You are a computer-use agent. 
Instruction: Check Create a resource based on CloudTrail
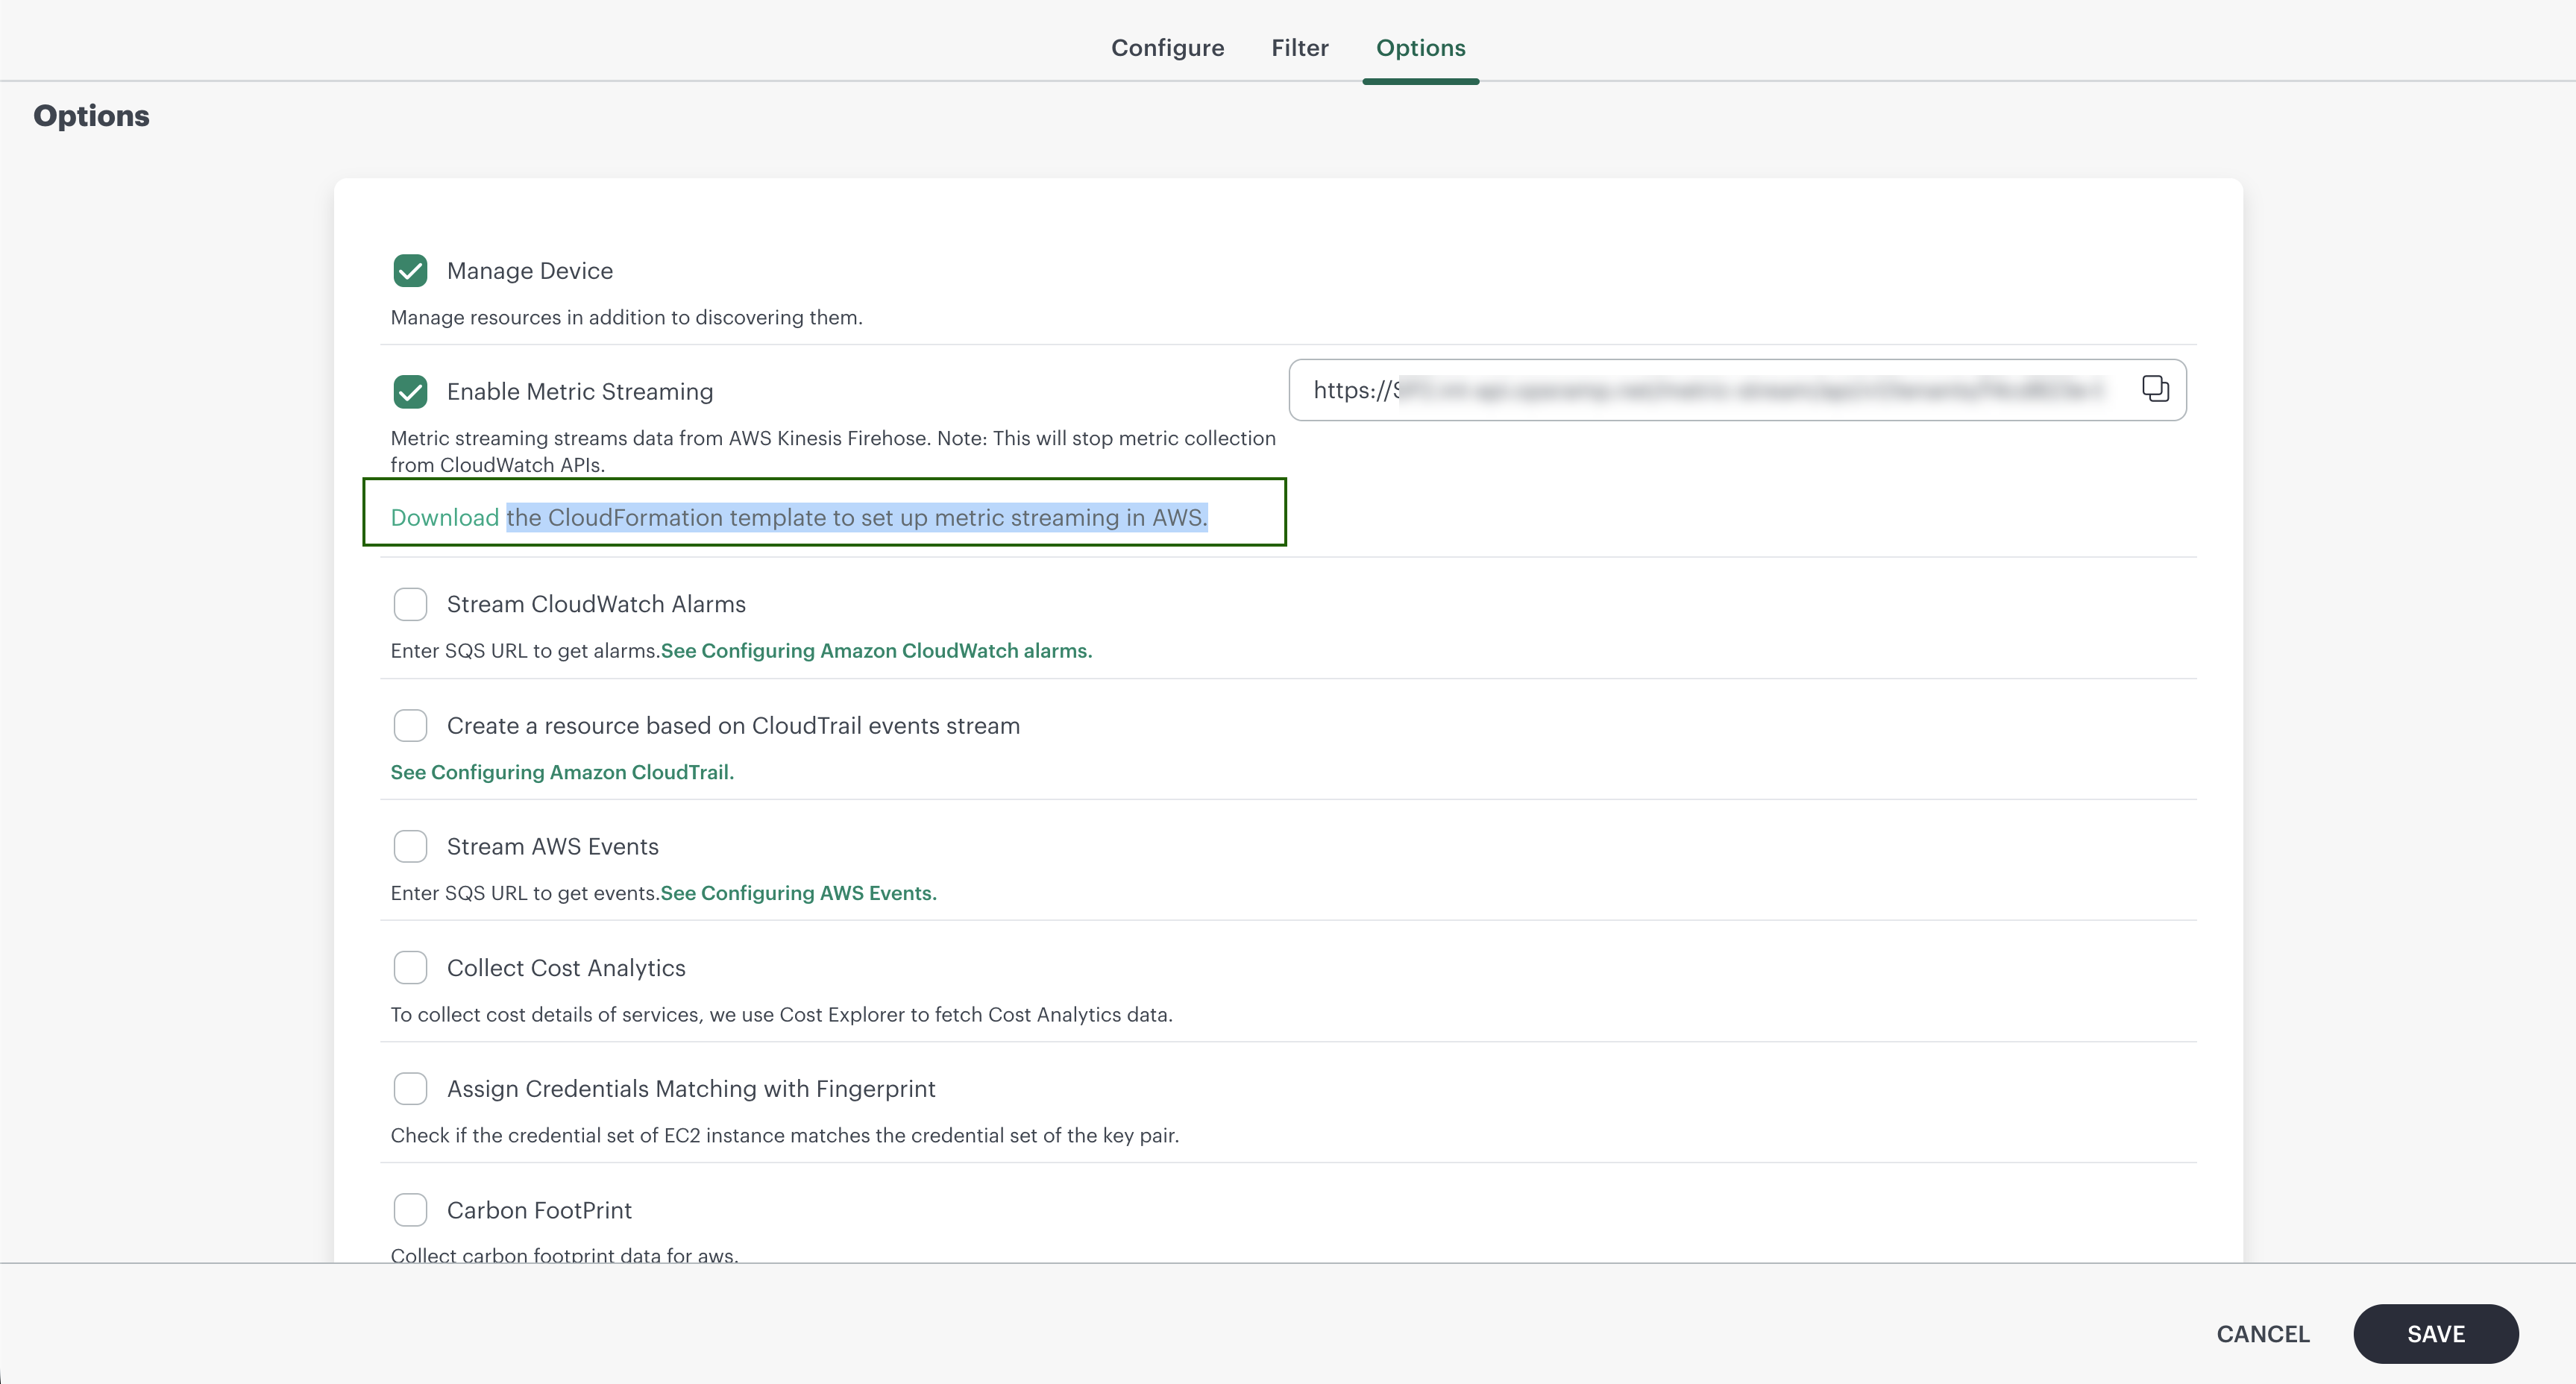point(410,725)
